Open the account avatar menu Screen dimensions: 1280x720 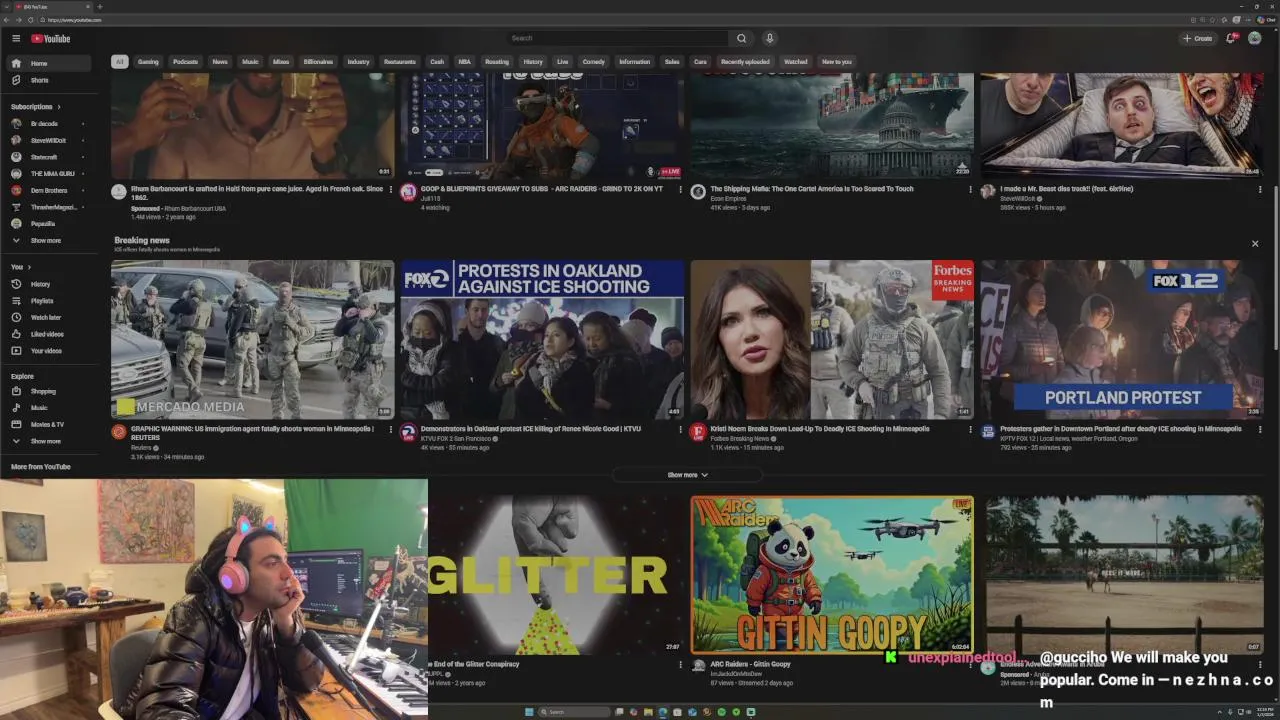click(1254, 38)
